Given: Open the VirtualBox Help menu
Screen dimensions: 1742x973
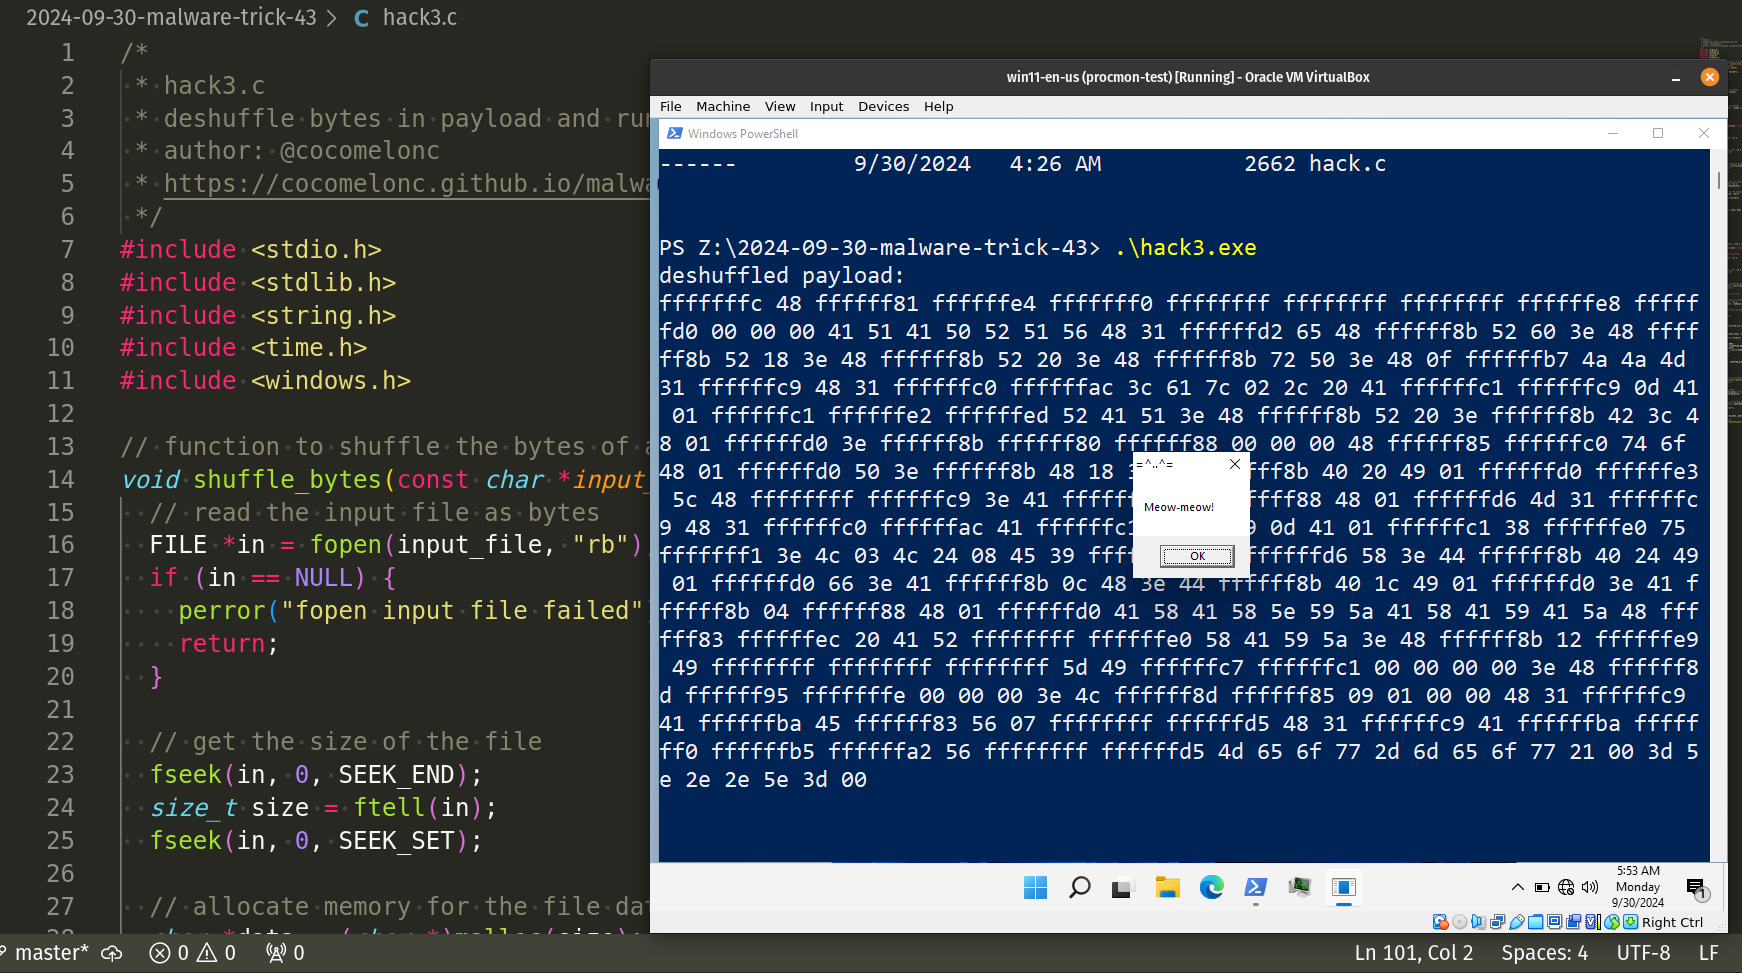Looking at the screenshot, I should [x=938, y=106].
